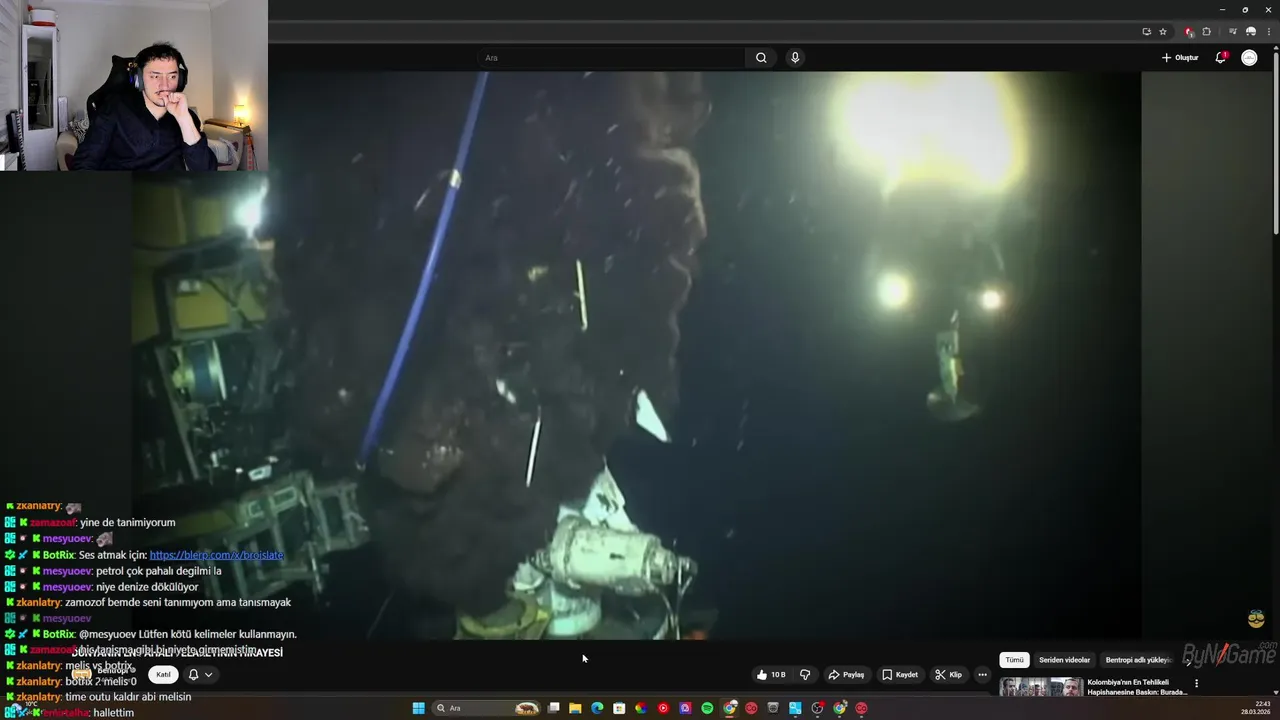
Task: Click the YouTube search magnifier button
Action: (x=761, y=58)
